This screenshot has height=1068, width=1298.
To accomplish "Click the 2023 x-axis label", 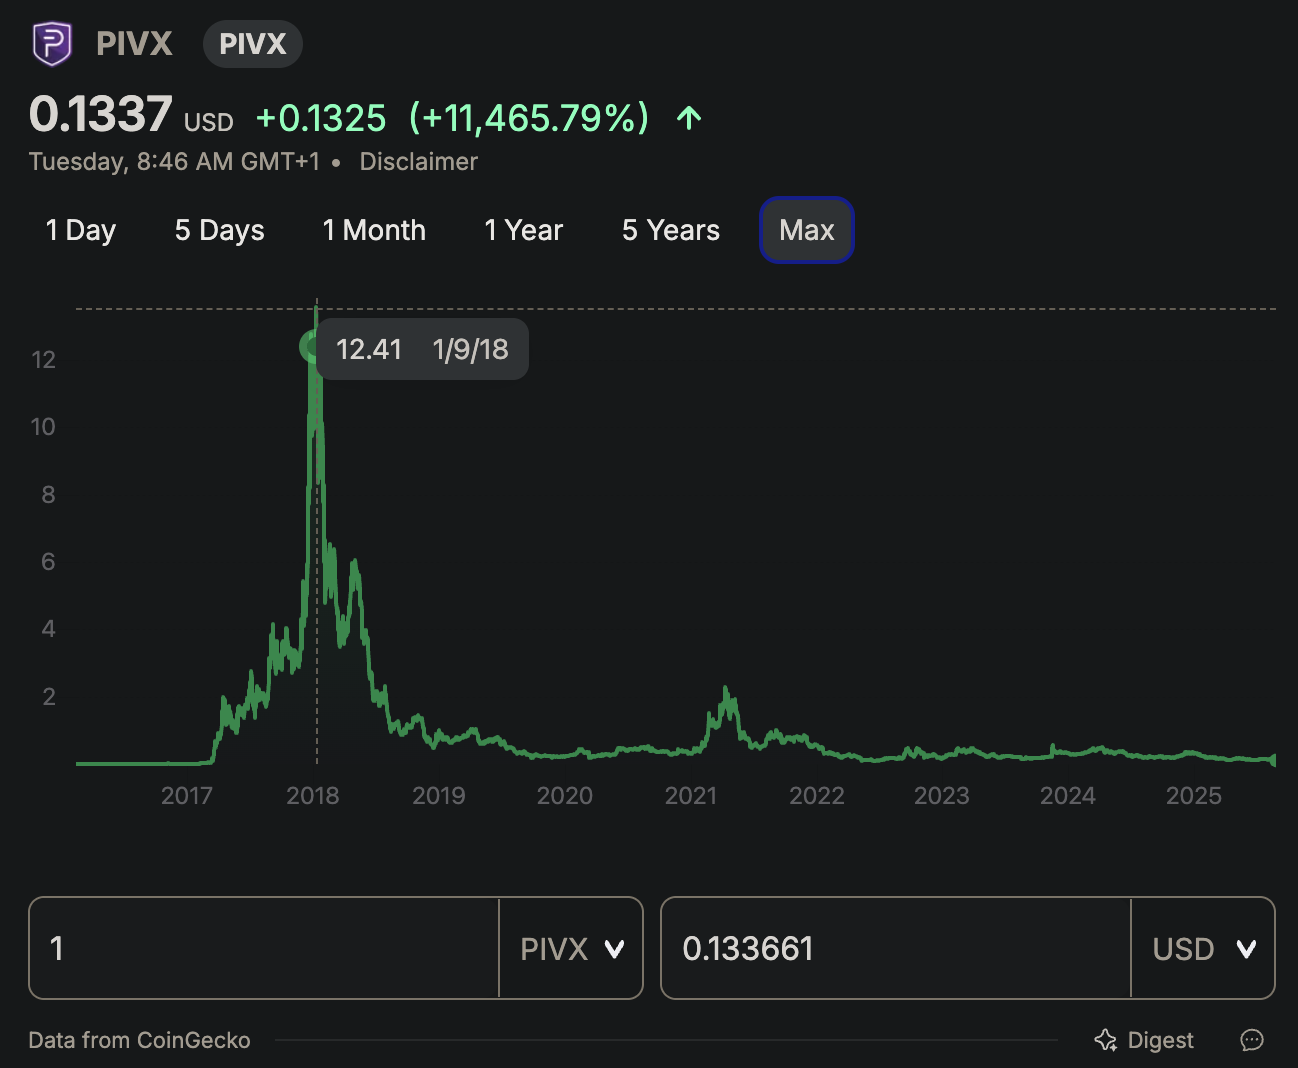I will (x=942, y=795).
